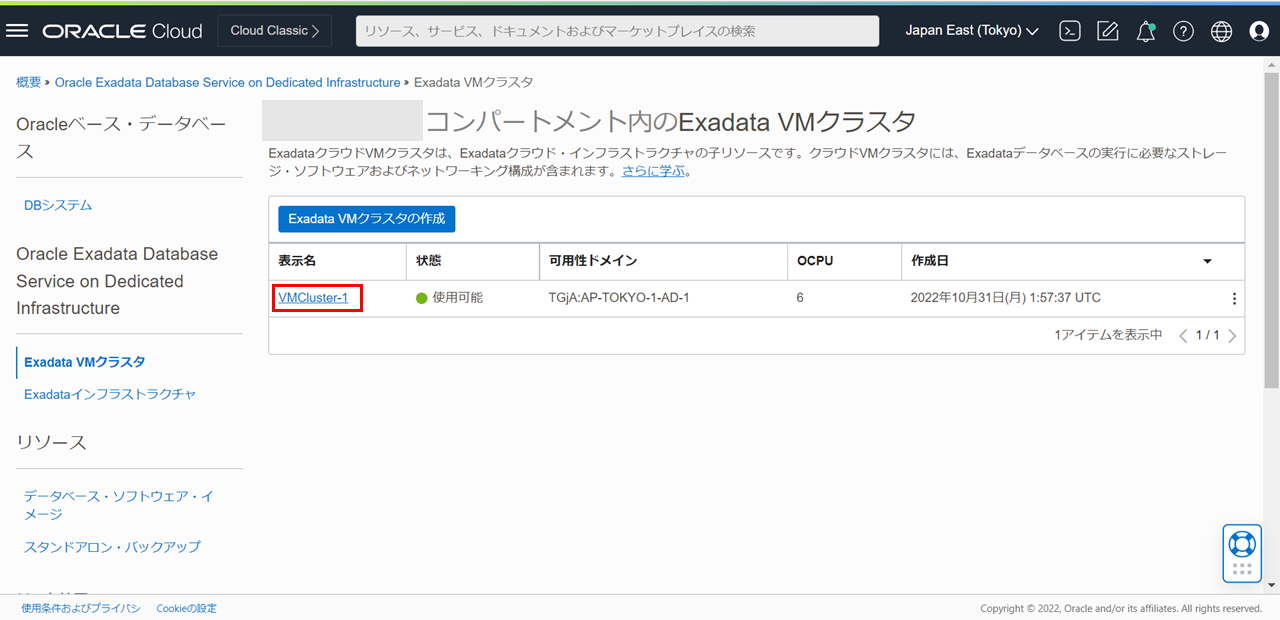Open the floating support lifebuoy widget

coord(1242,544)
